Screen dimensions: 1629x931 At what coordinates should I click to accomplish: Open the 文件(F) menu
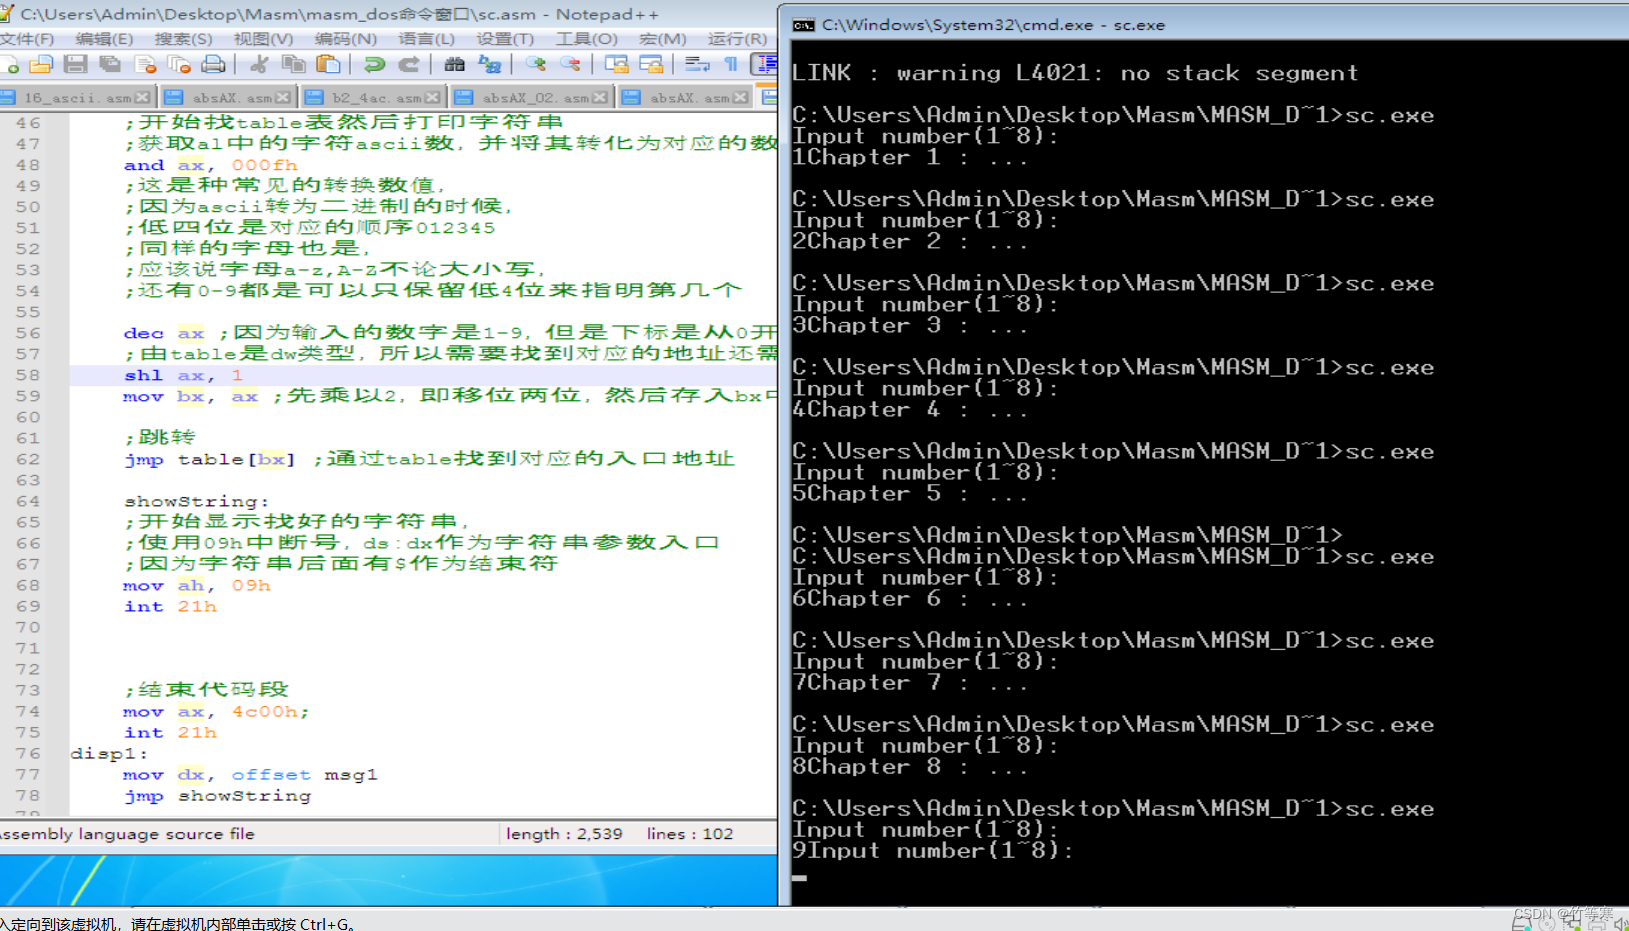27,38
